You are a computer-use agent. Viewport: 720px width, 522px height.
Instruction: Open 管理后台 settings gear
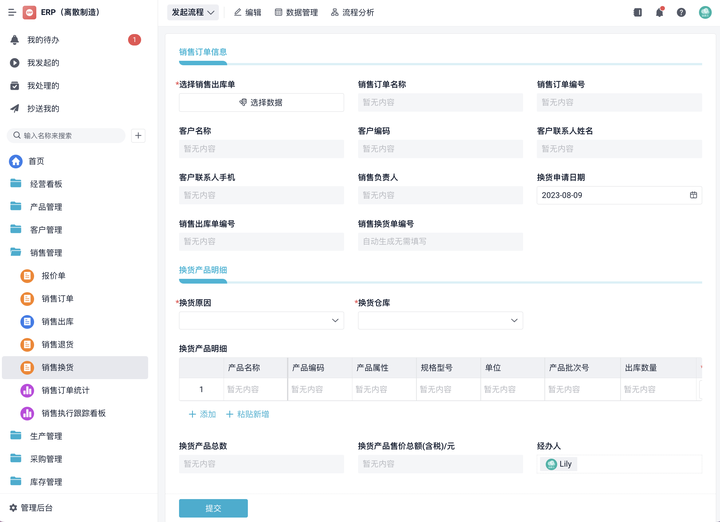14,508
